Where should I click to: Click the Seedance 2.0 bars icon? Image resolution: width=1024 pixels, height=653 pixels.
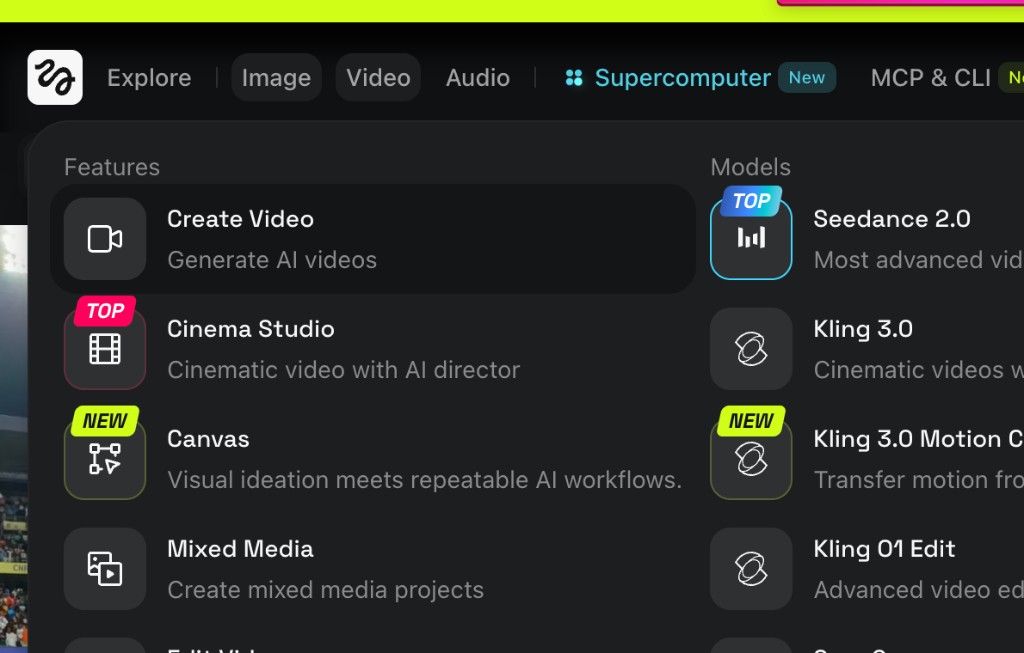tap(751, 239)
